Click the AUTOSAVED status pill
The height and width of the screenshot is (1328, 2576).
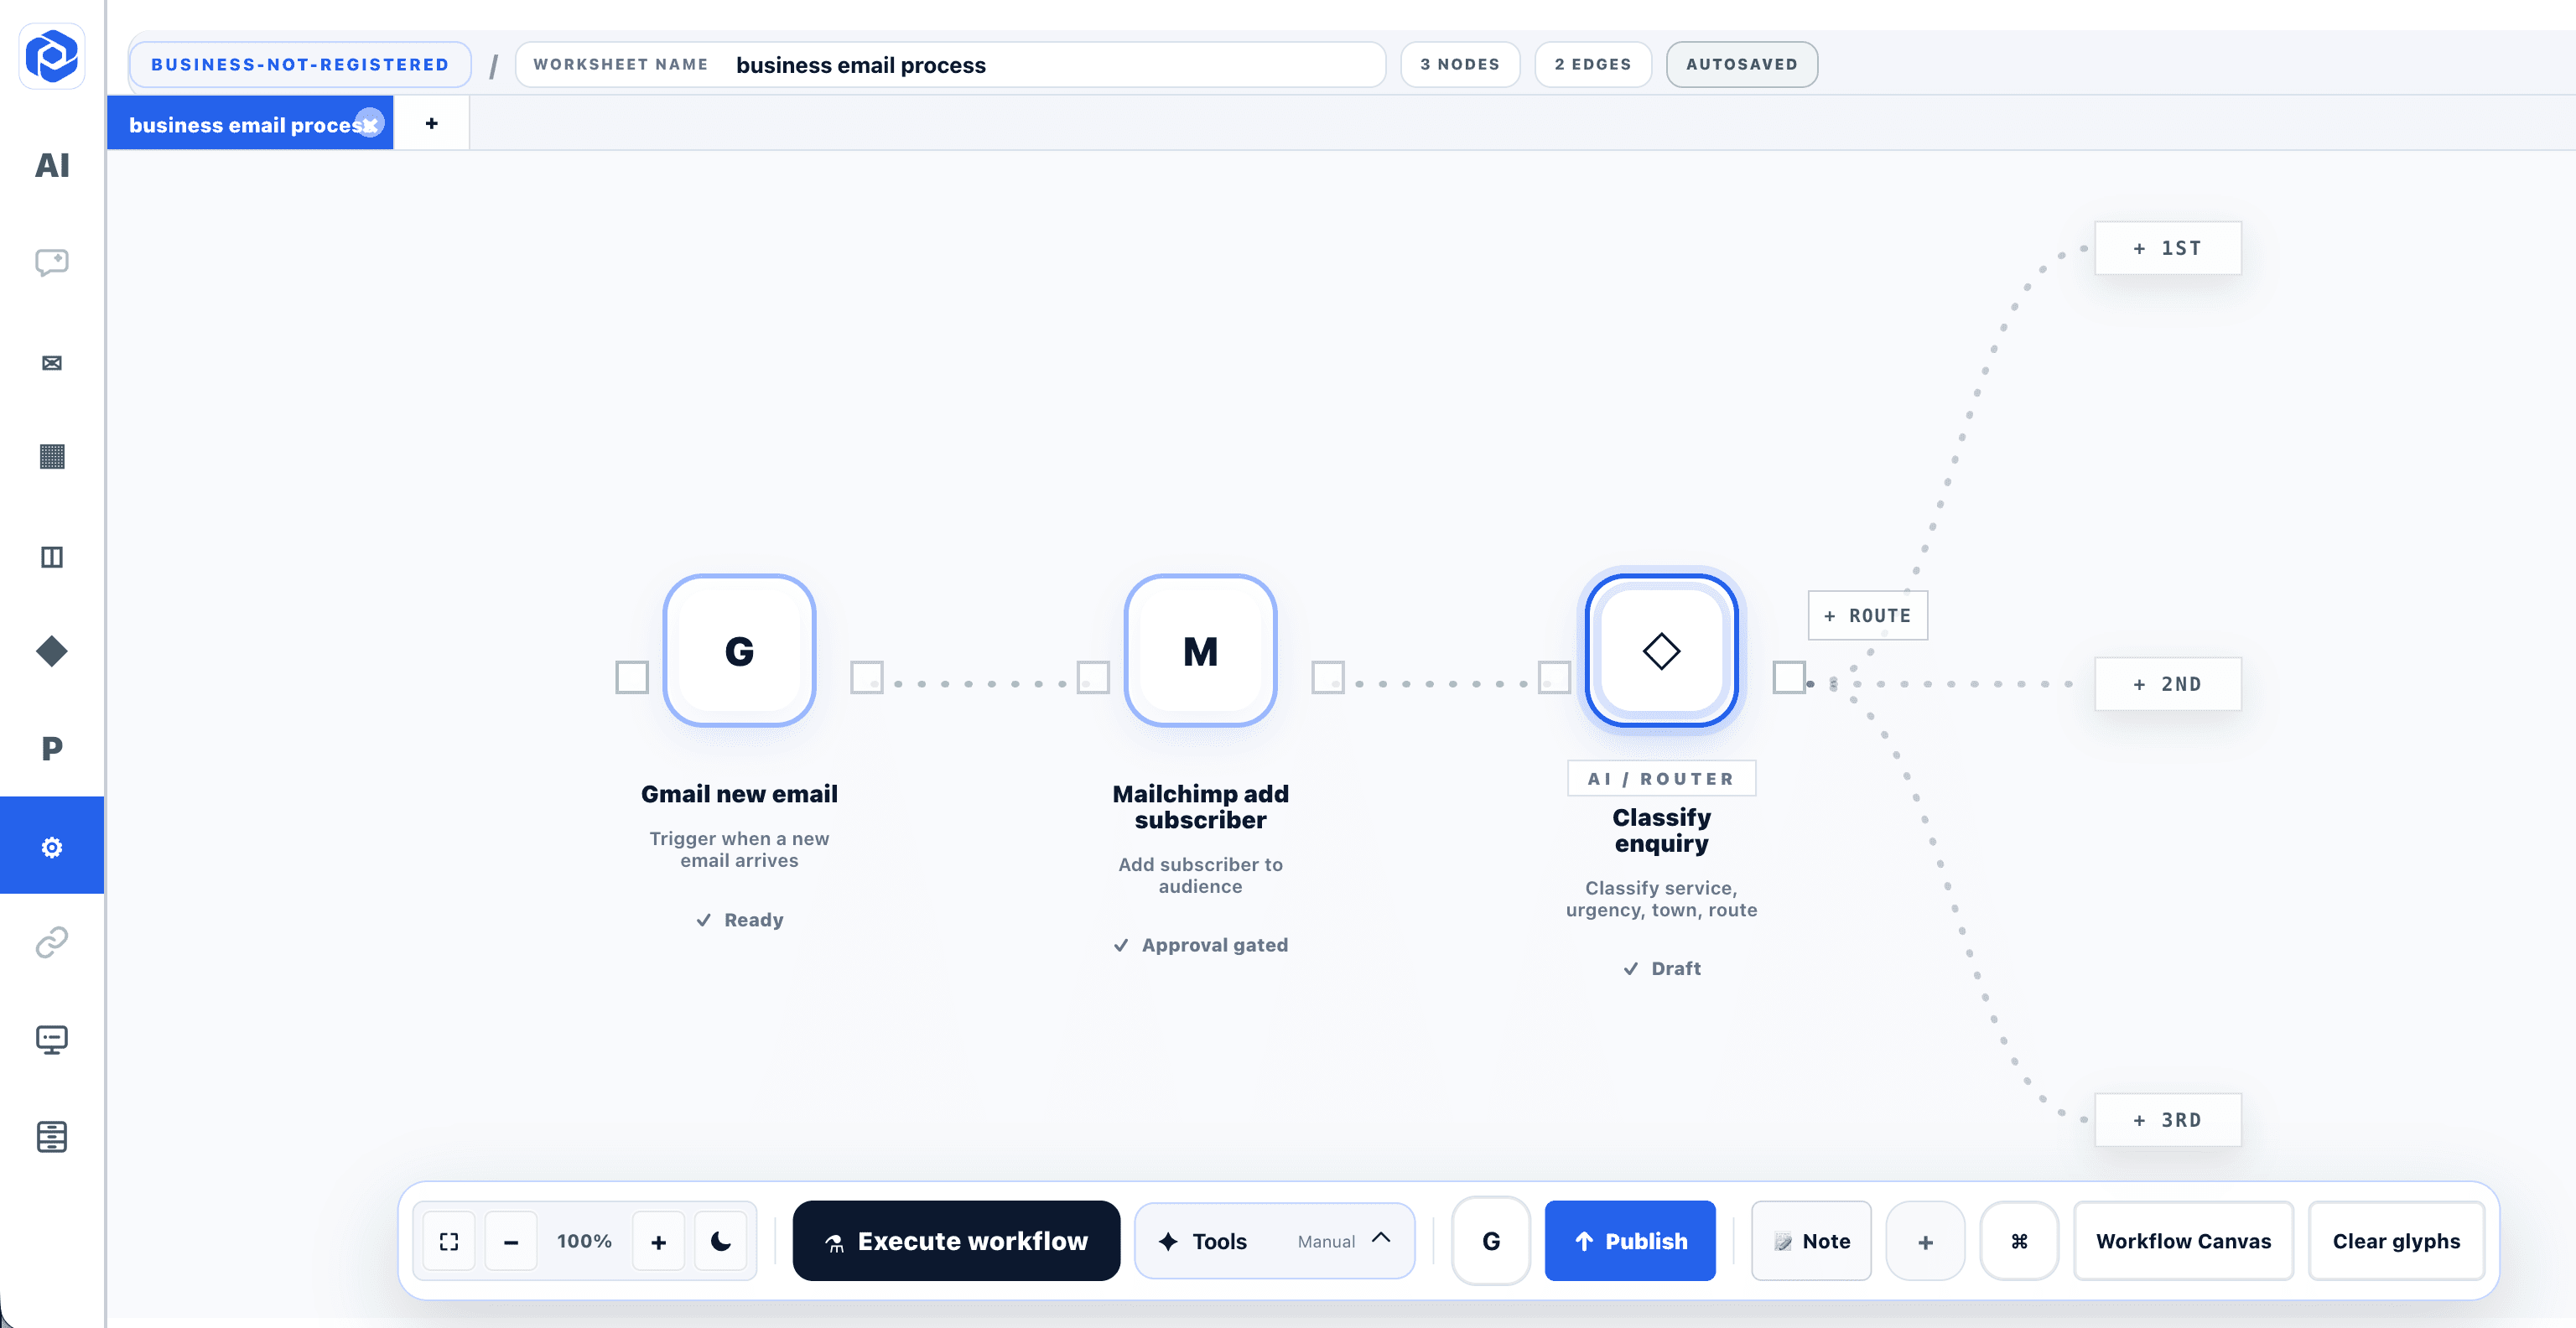coord(1741,65)
